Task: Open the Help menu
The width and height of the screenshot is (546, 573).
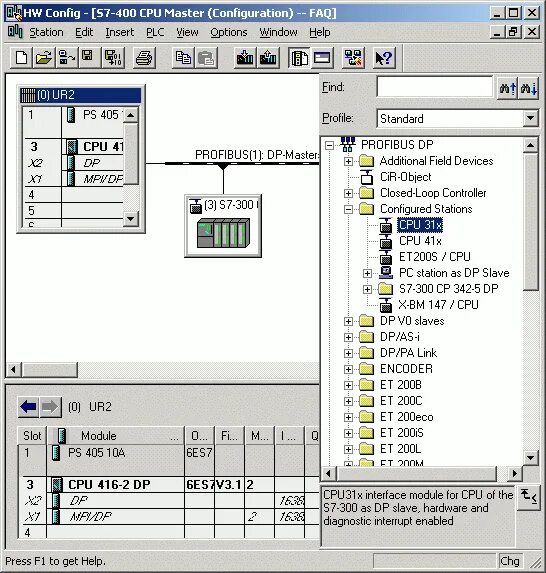Action: (x=320, y=33)
